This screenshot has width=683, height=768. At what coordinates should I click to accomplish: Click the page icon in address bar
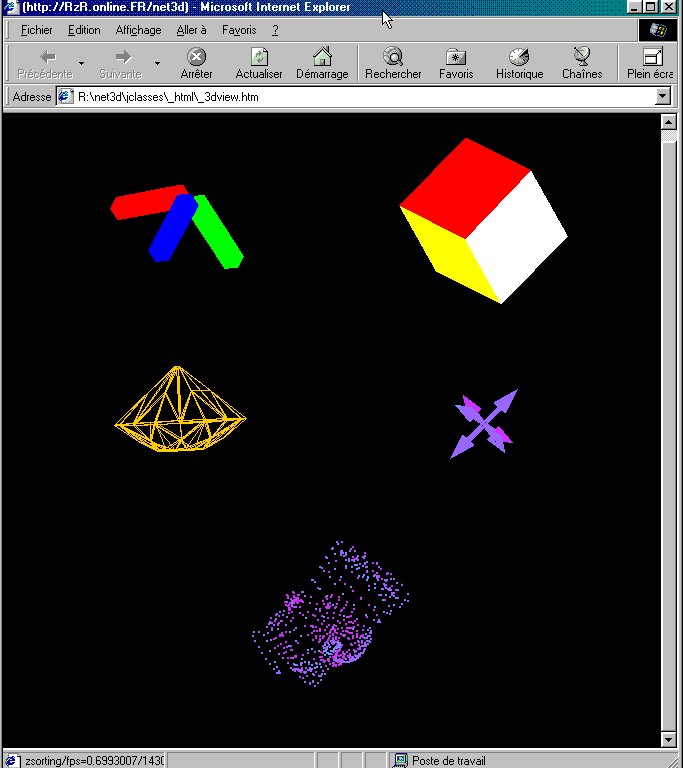66,96
